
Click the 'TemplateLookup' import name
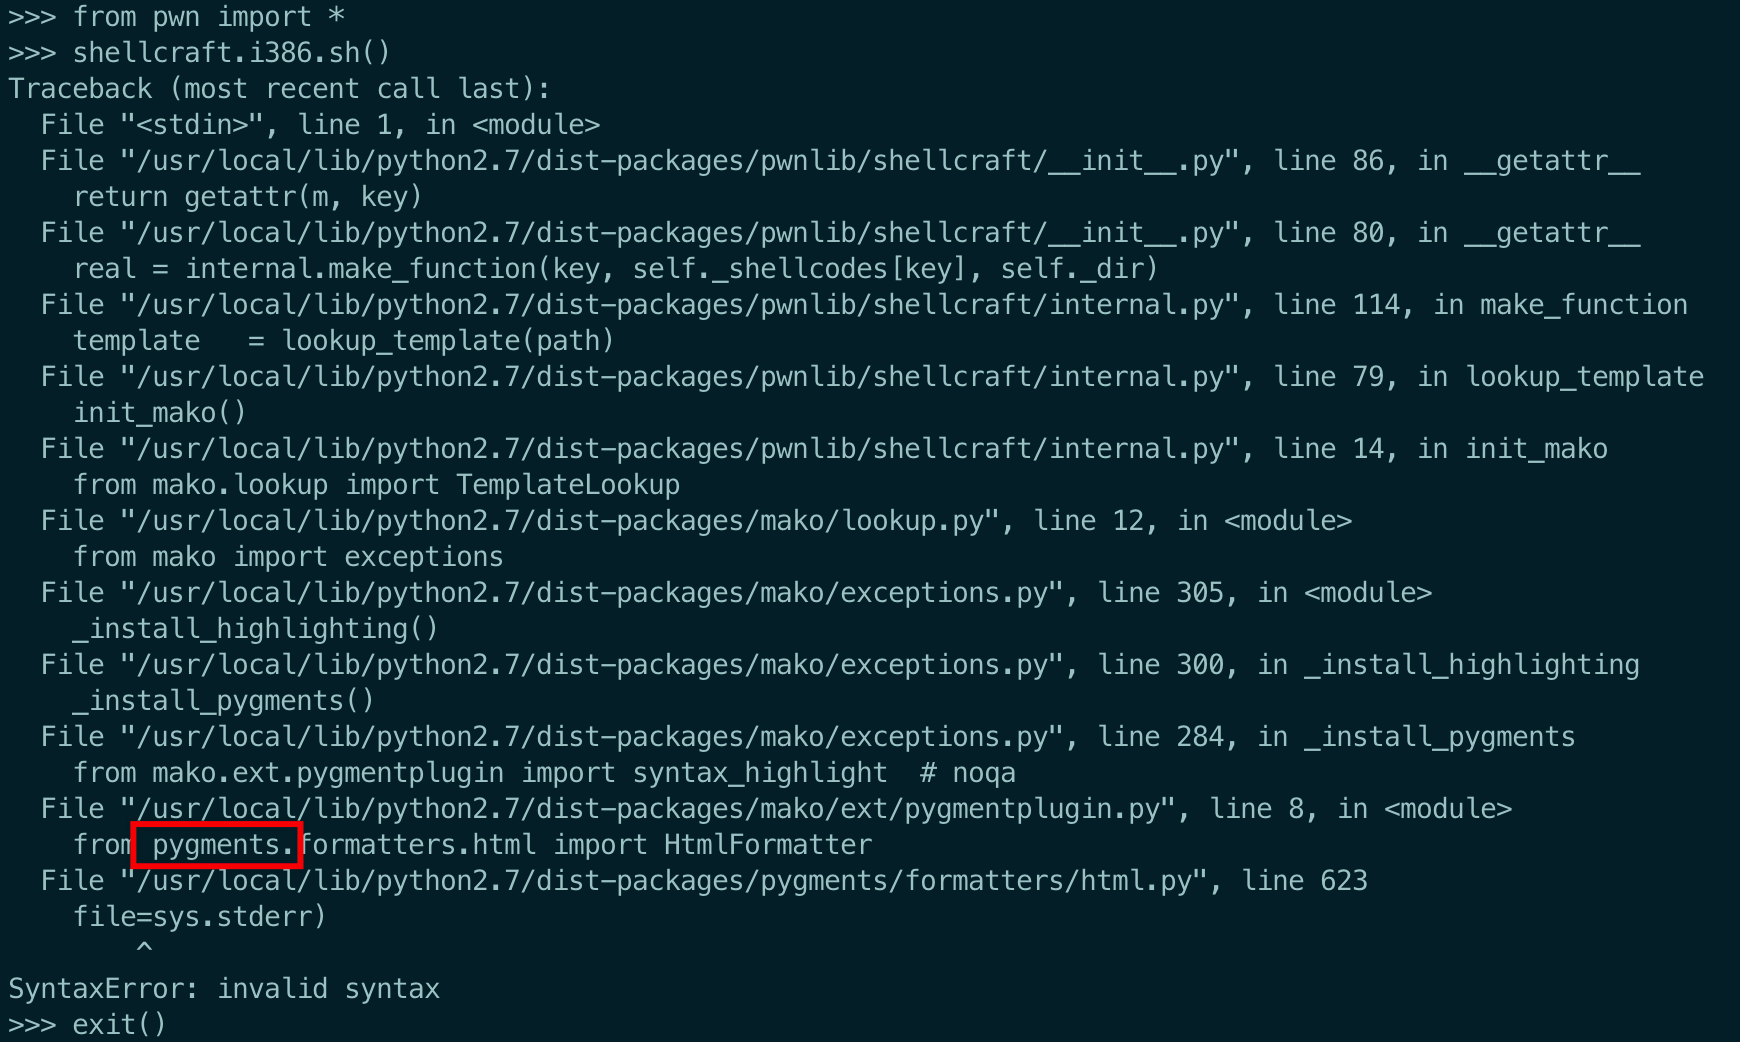(567, 485)
